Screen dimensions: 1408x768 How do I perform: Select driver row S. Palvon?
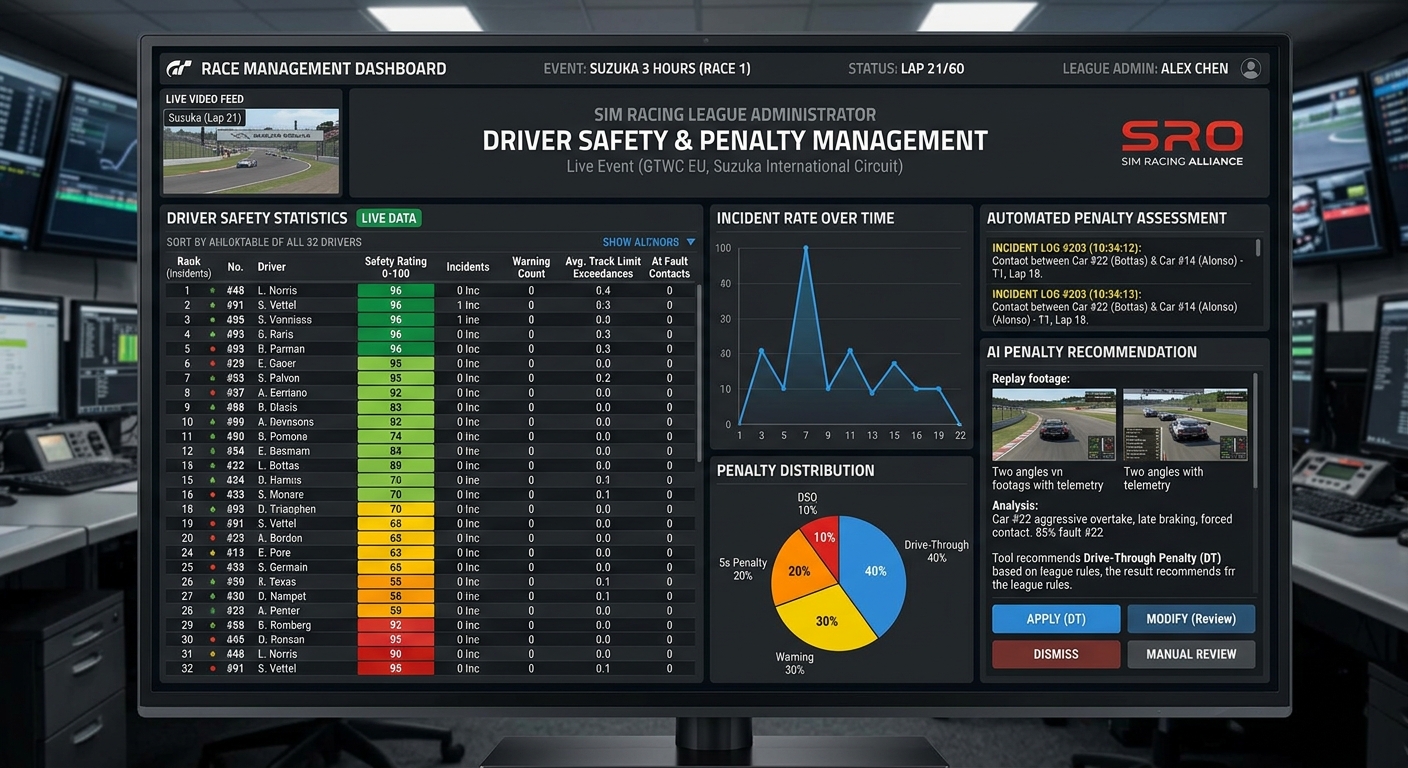coord(430,379)
